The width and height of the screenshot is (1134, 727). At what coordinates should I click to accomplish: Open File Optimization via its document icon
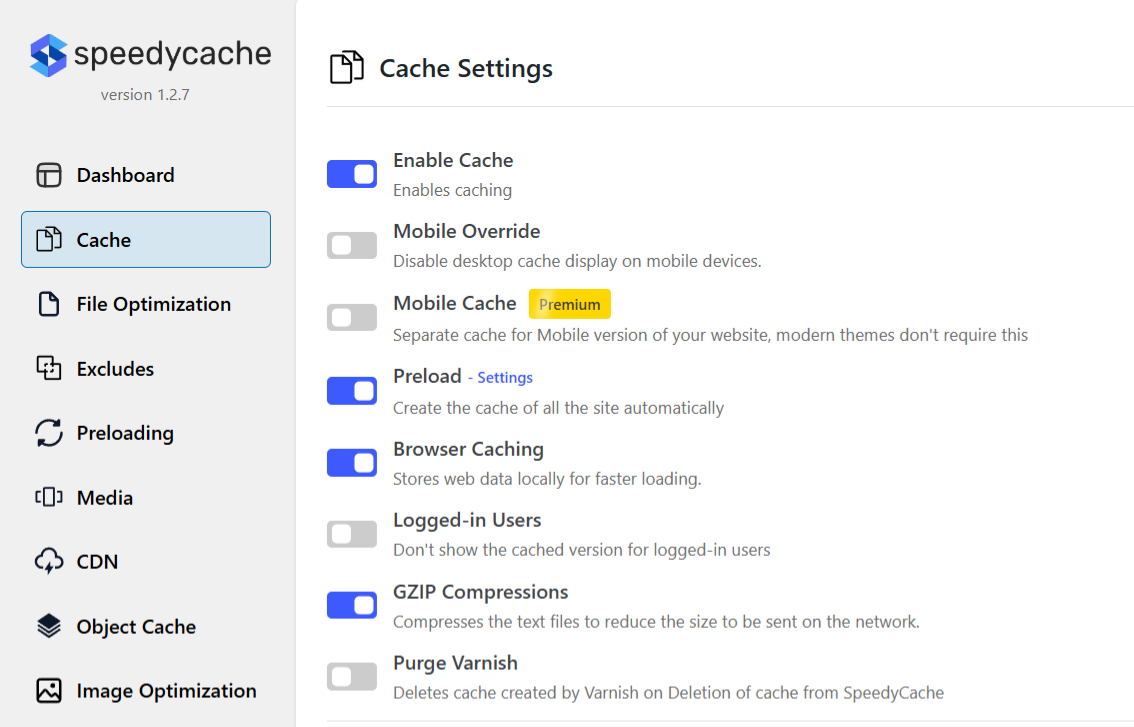click(x=48, y=303)
